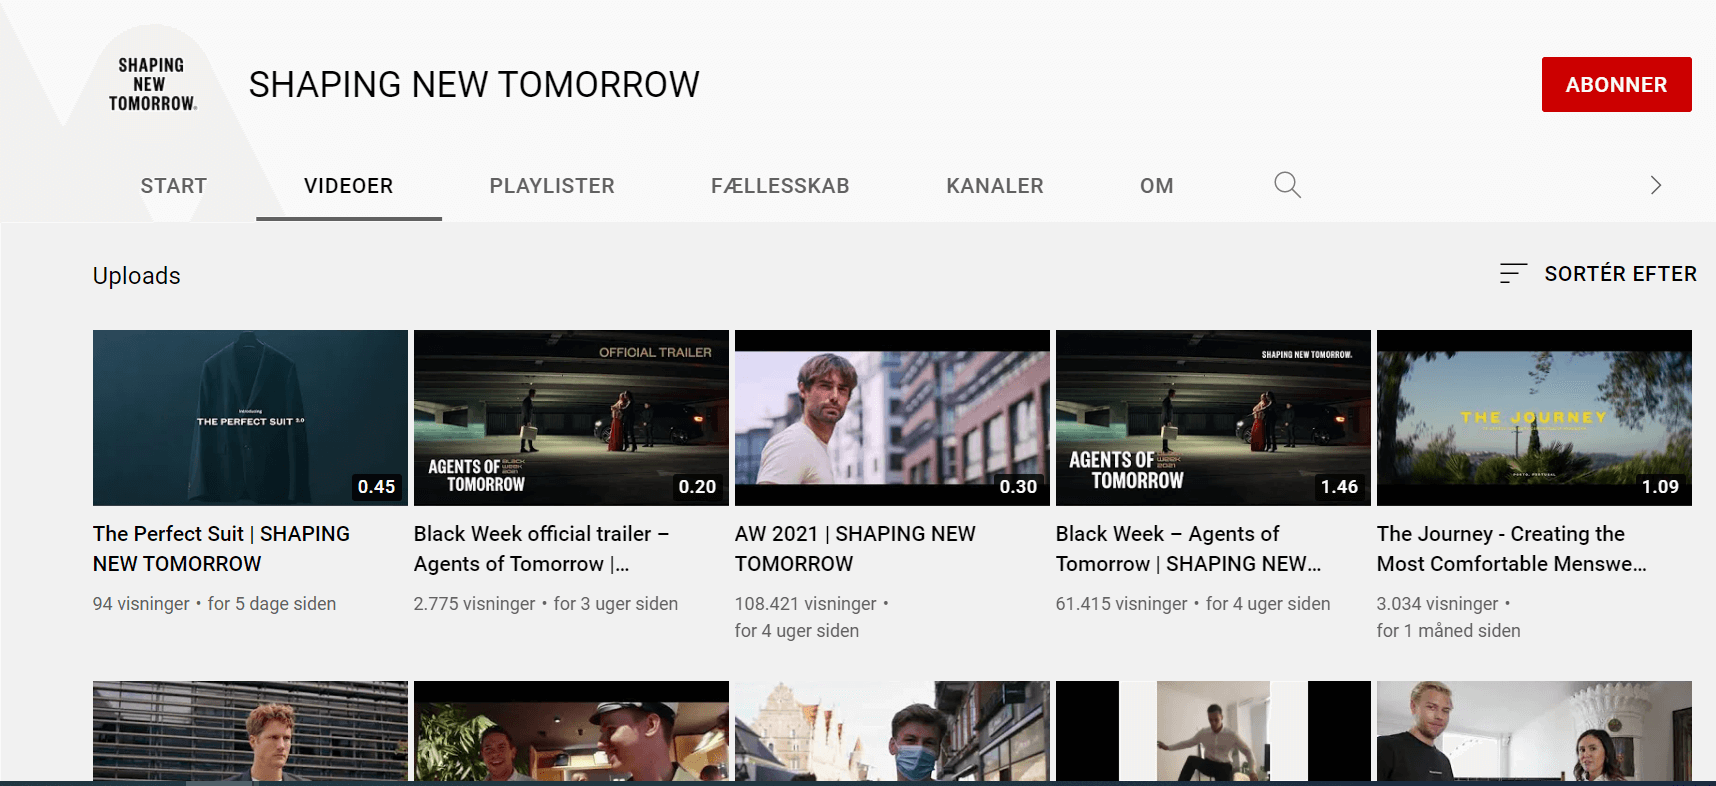
Task: Open second-row thumbnail with men in caps
Action: tap(571, 731)
